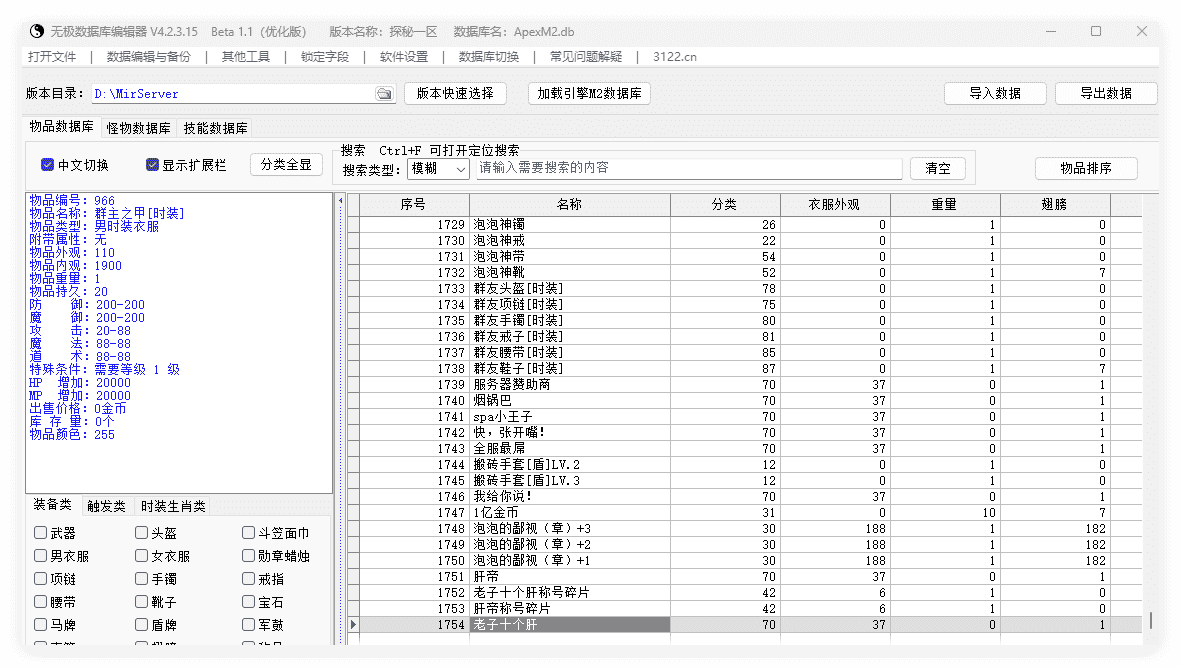1181x667 pixels.
Task: Click the 泡泡的鄙视（章）+3 name cell
Action: point(569,528)
